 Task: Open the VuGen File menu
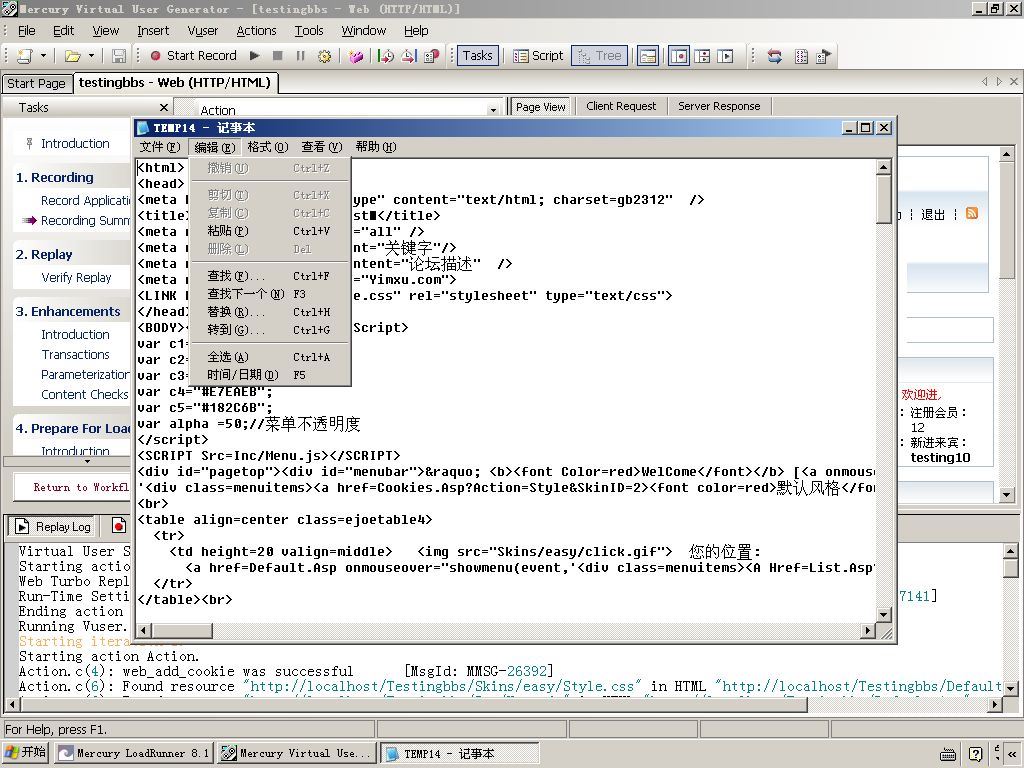(x=27, y=31)
